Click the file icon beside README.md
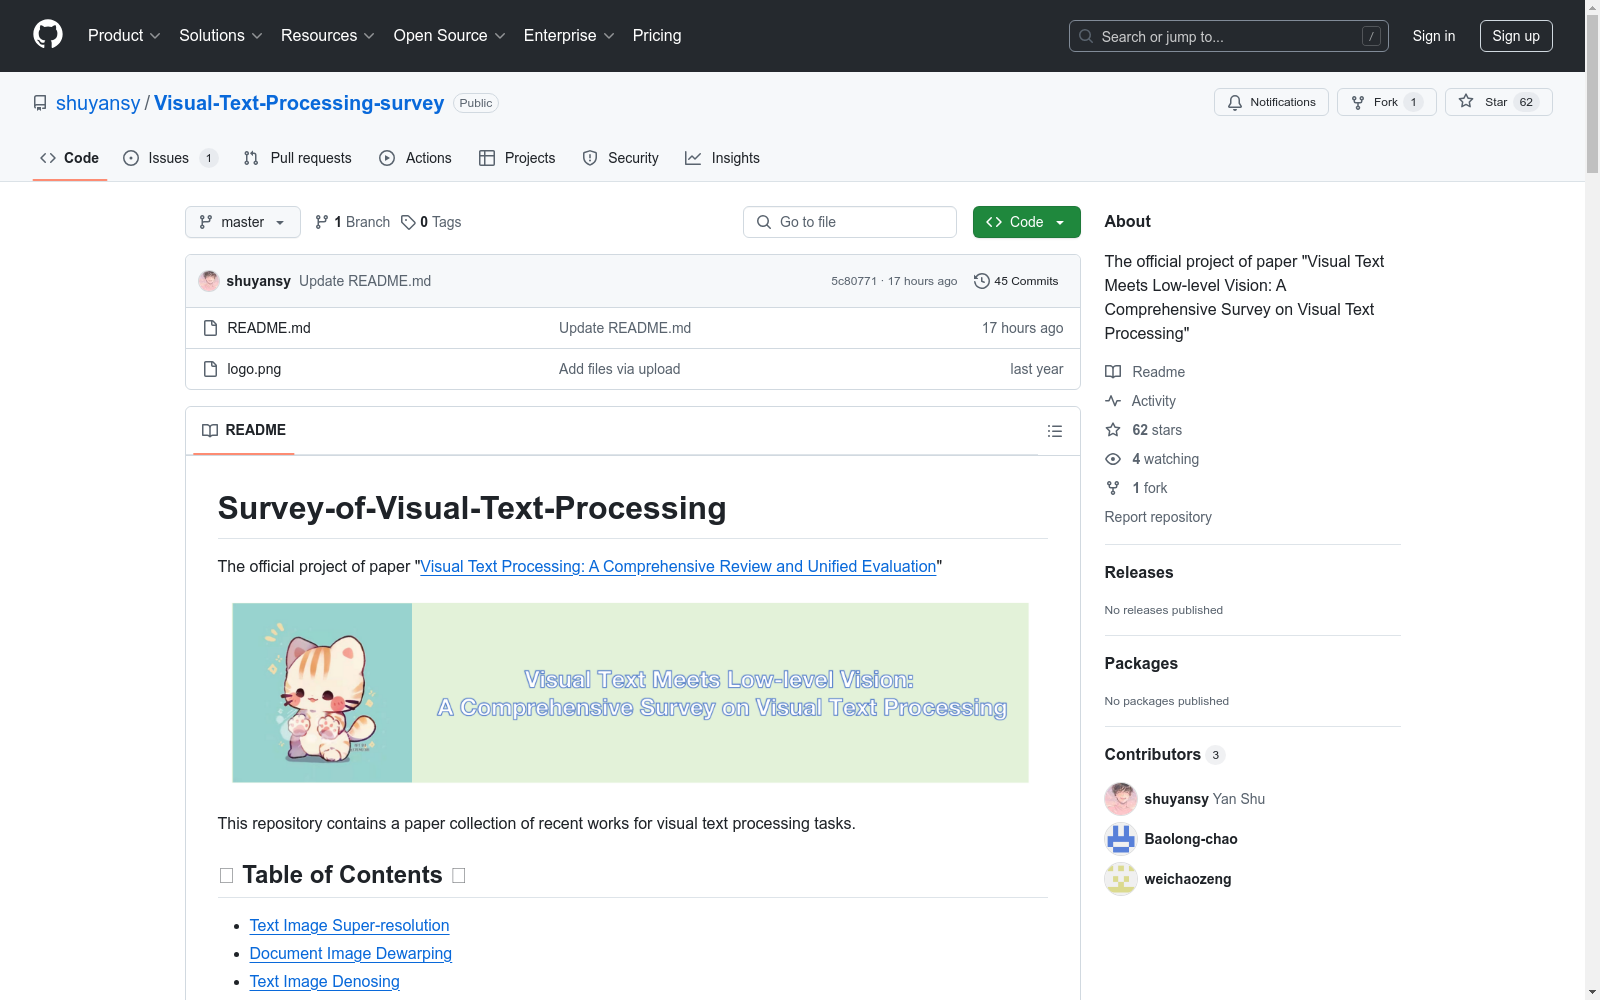This screenshot has height=1000, width=1600. coord(210,328)
